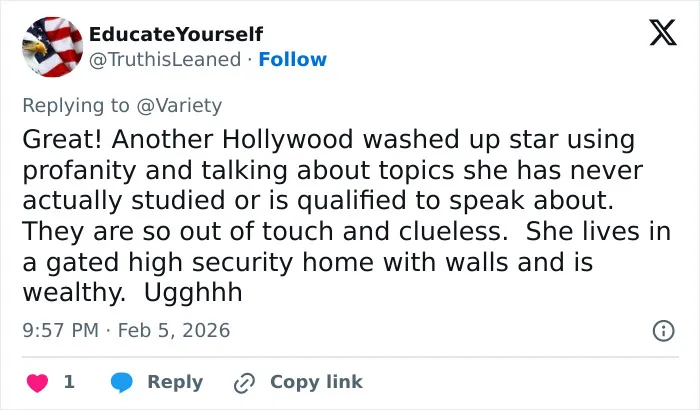Click the chain link icon
Viewport: 700px width, 410px height.
tap(244, 383)
